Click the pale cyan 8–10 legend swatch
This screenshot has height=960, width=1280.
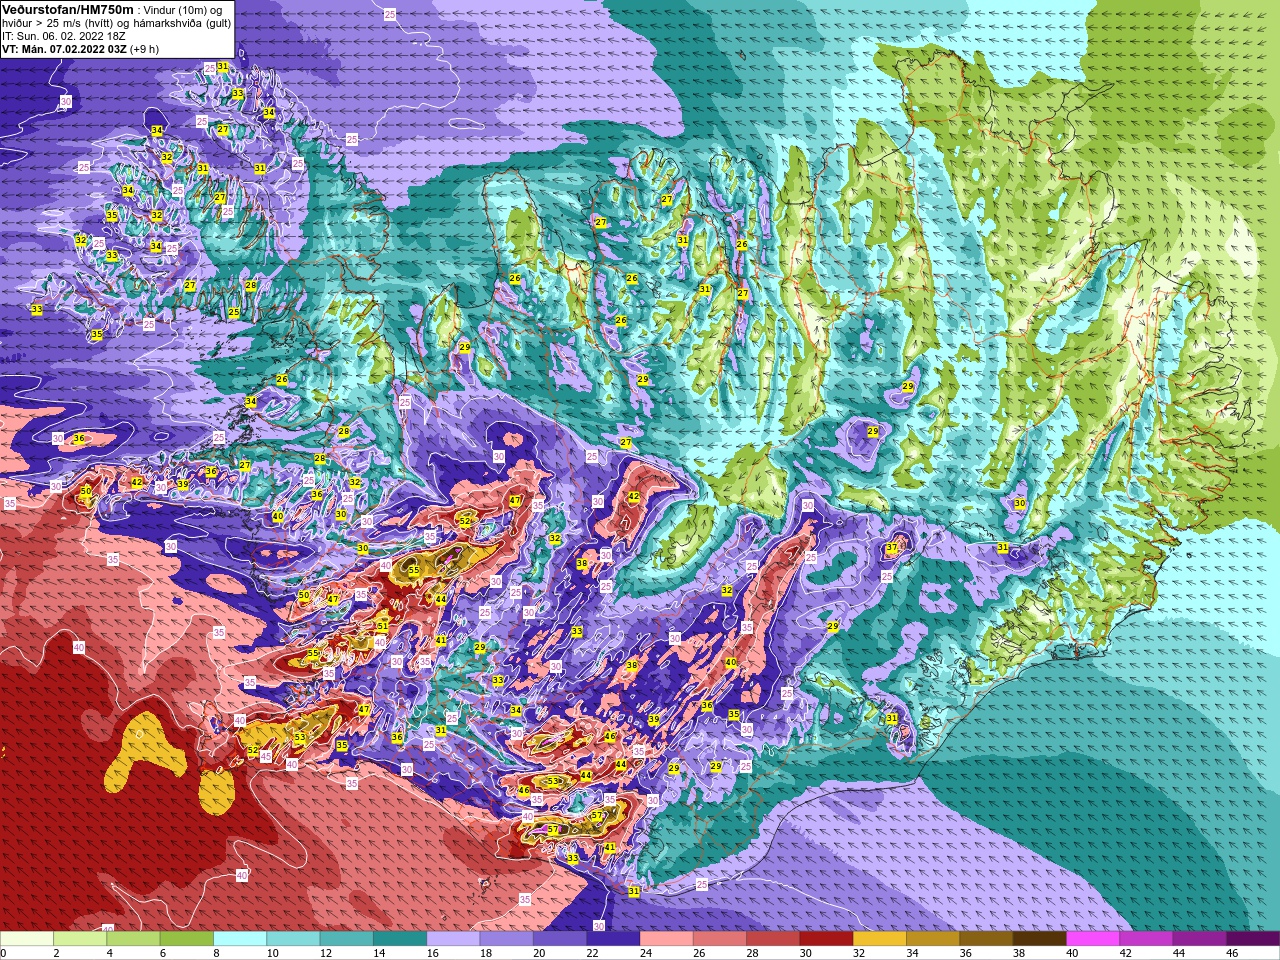coord(240,939)
